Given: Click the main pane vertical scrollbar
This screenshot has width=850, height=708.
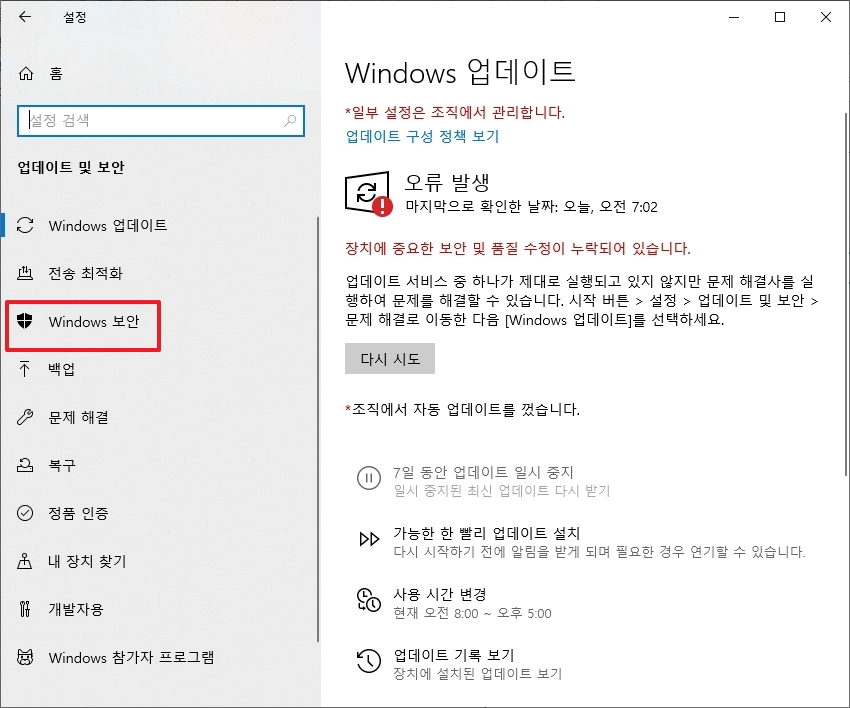Looking at the screenshot, I should pyautogui.click(x=846, y=294).
